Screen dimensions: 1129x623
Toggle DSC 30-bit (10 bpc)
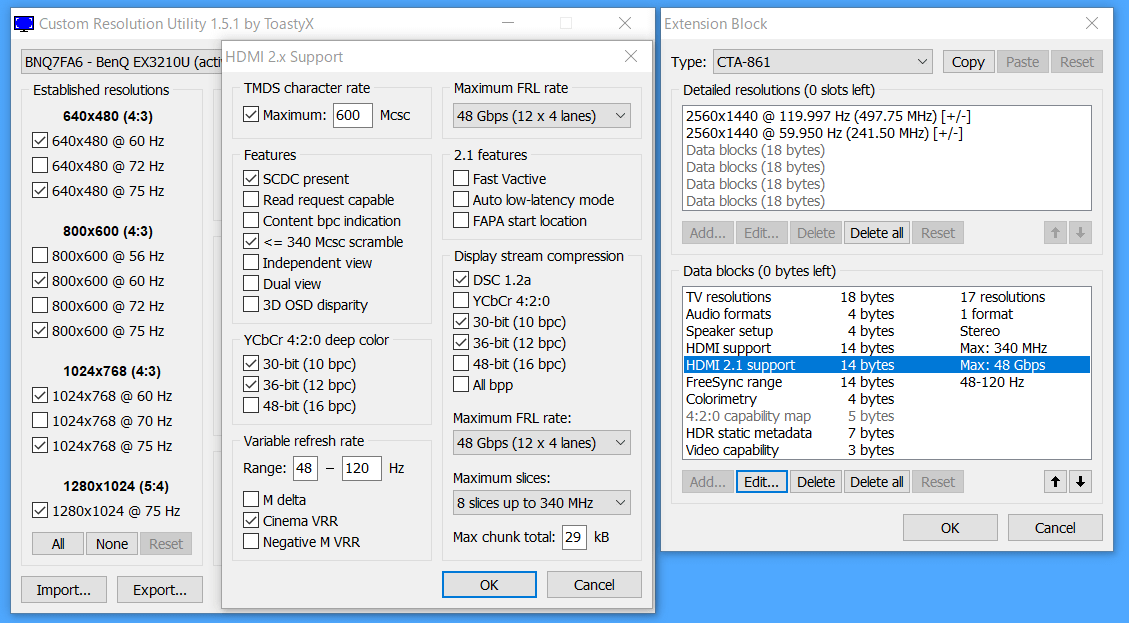[461, 321]
